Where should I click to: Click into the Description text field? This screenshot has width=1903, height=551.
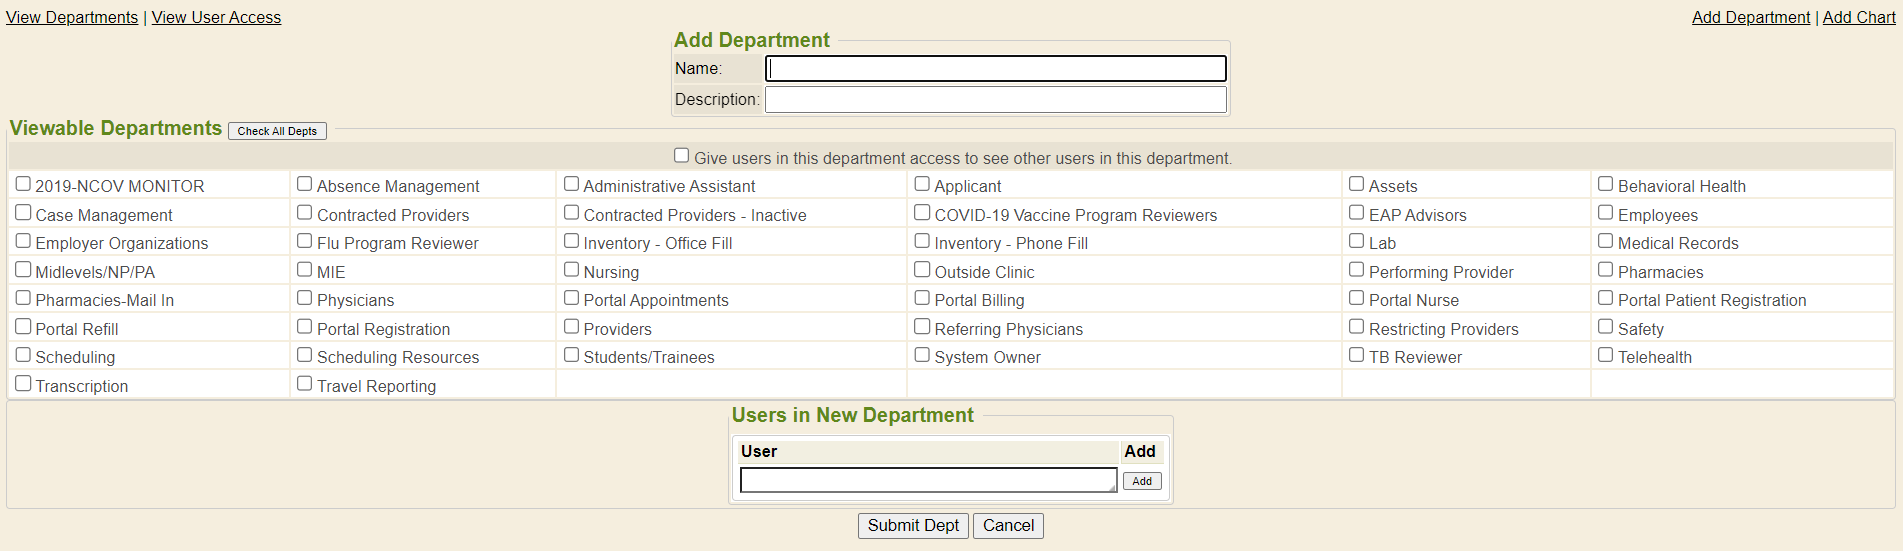pos(995,99)
